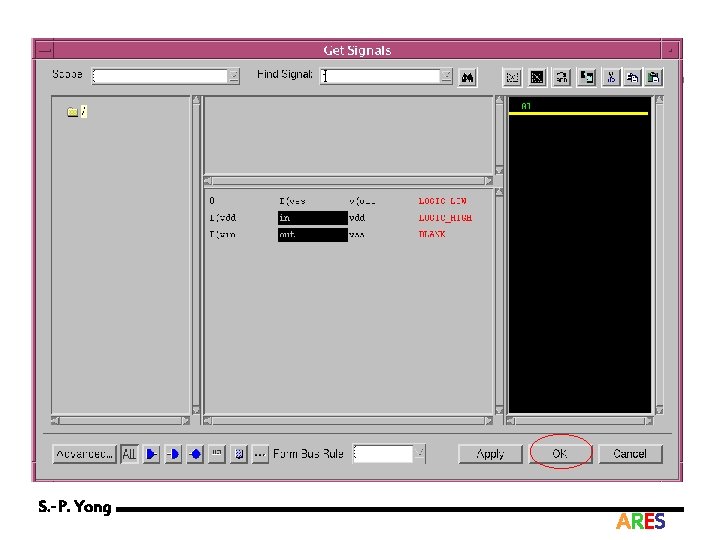The width and height of the screenshot is (720, 540).
Task: Select the highlighted 'in' signal
Action: pyautogui.click(x=313, y=218)
